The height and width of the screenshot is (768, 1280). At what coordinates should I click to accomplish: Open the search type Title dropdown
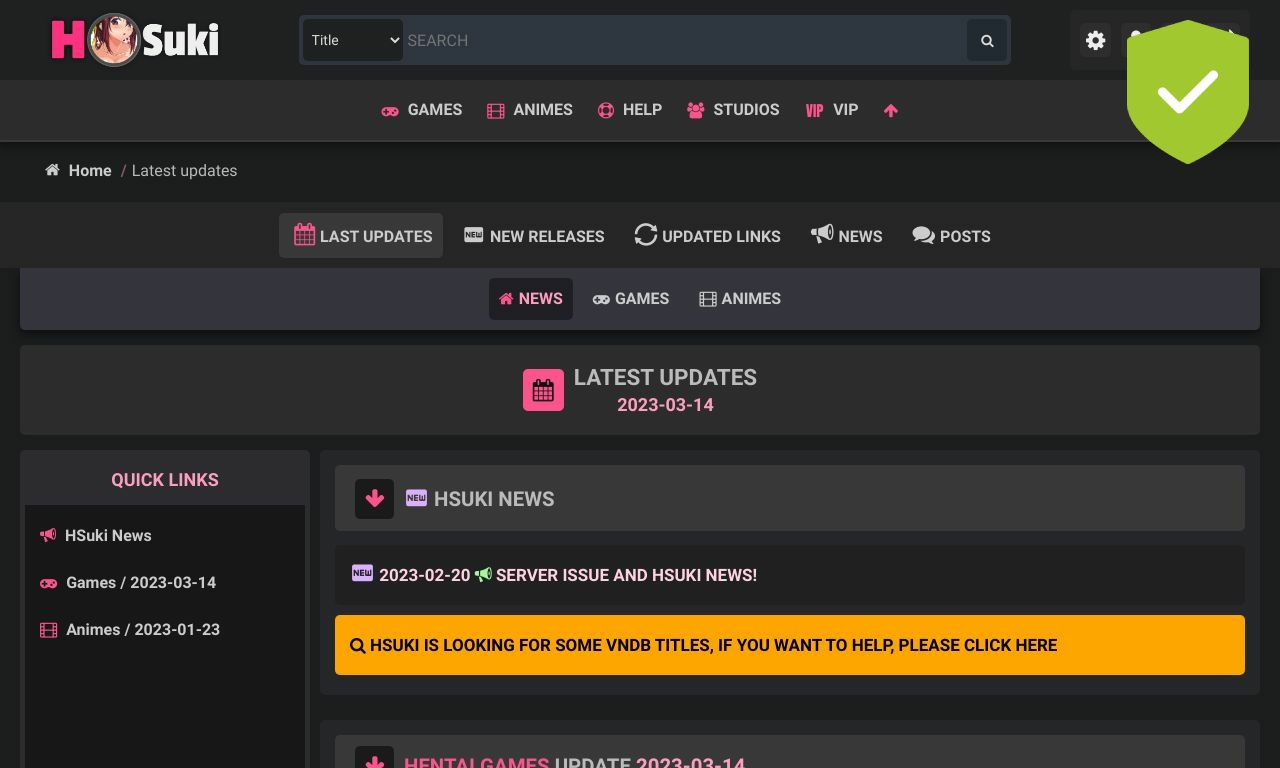point(353,40)
